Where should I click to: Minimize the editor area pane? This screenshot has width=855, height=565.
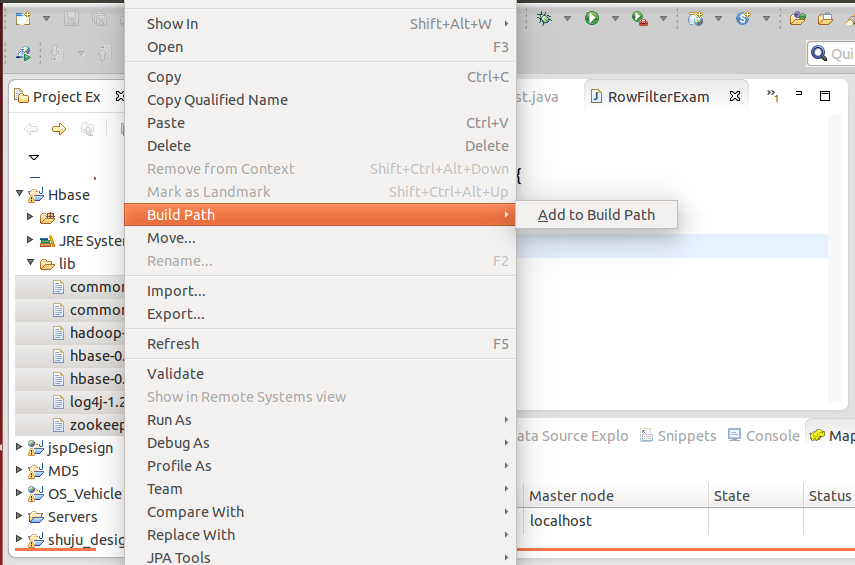pos(799,96)
